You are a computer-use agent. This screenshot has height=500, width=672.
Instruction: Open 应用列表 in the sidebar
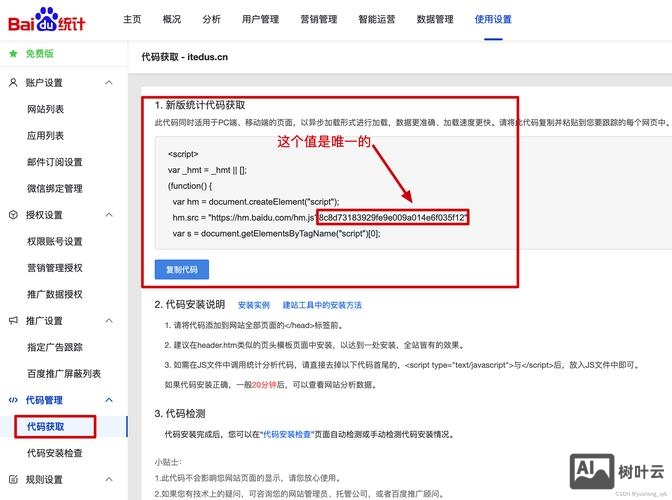pos(45,136)
